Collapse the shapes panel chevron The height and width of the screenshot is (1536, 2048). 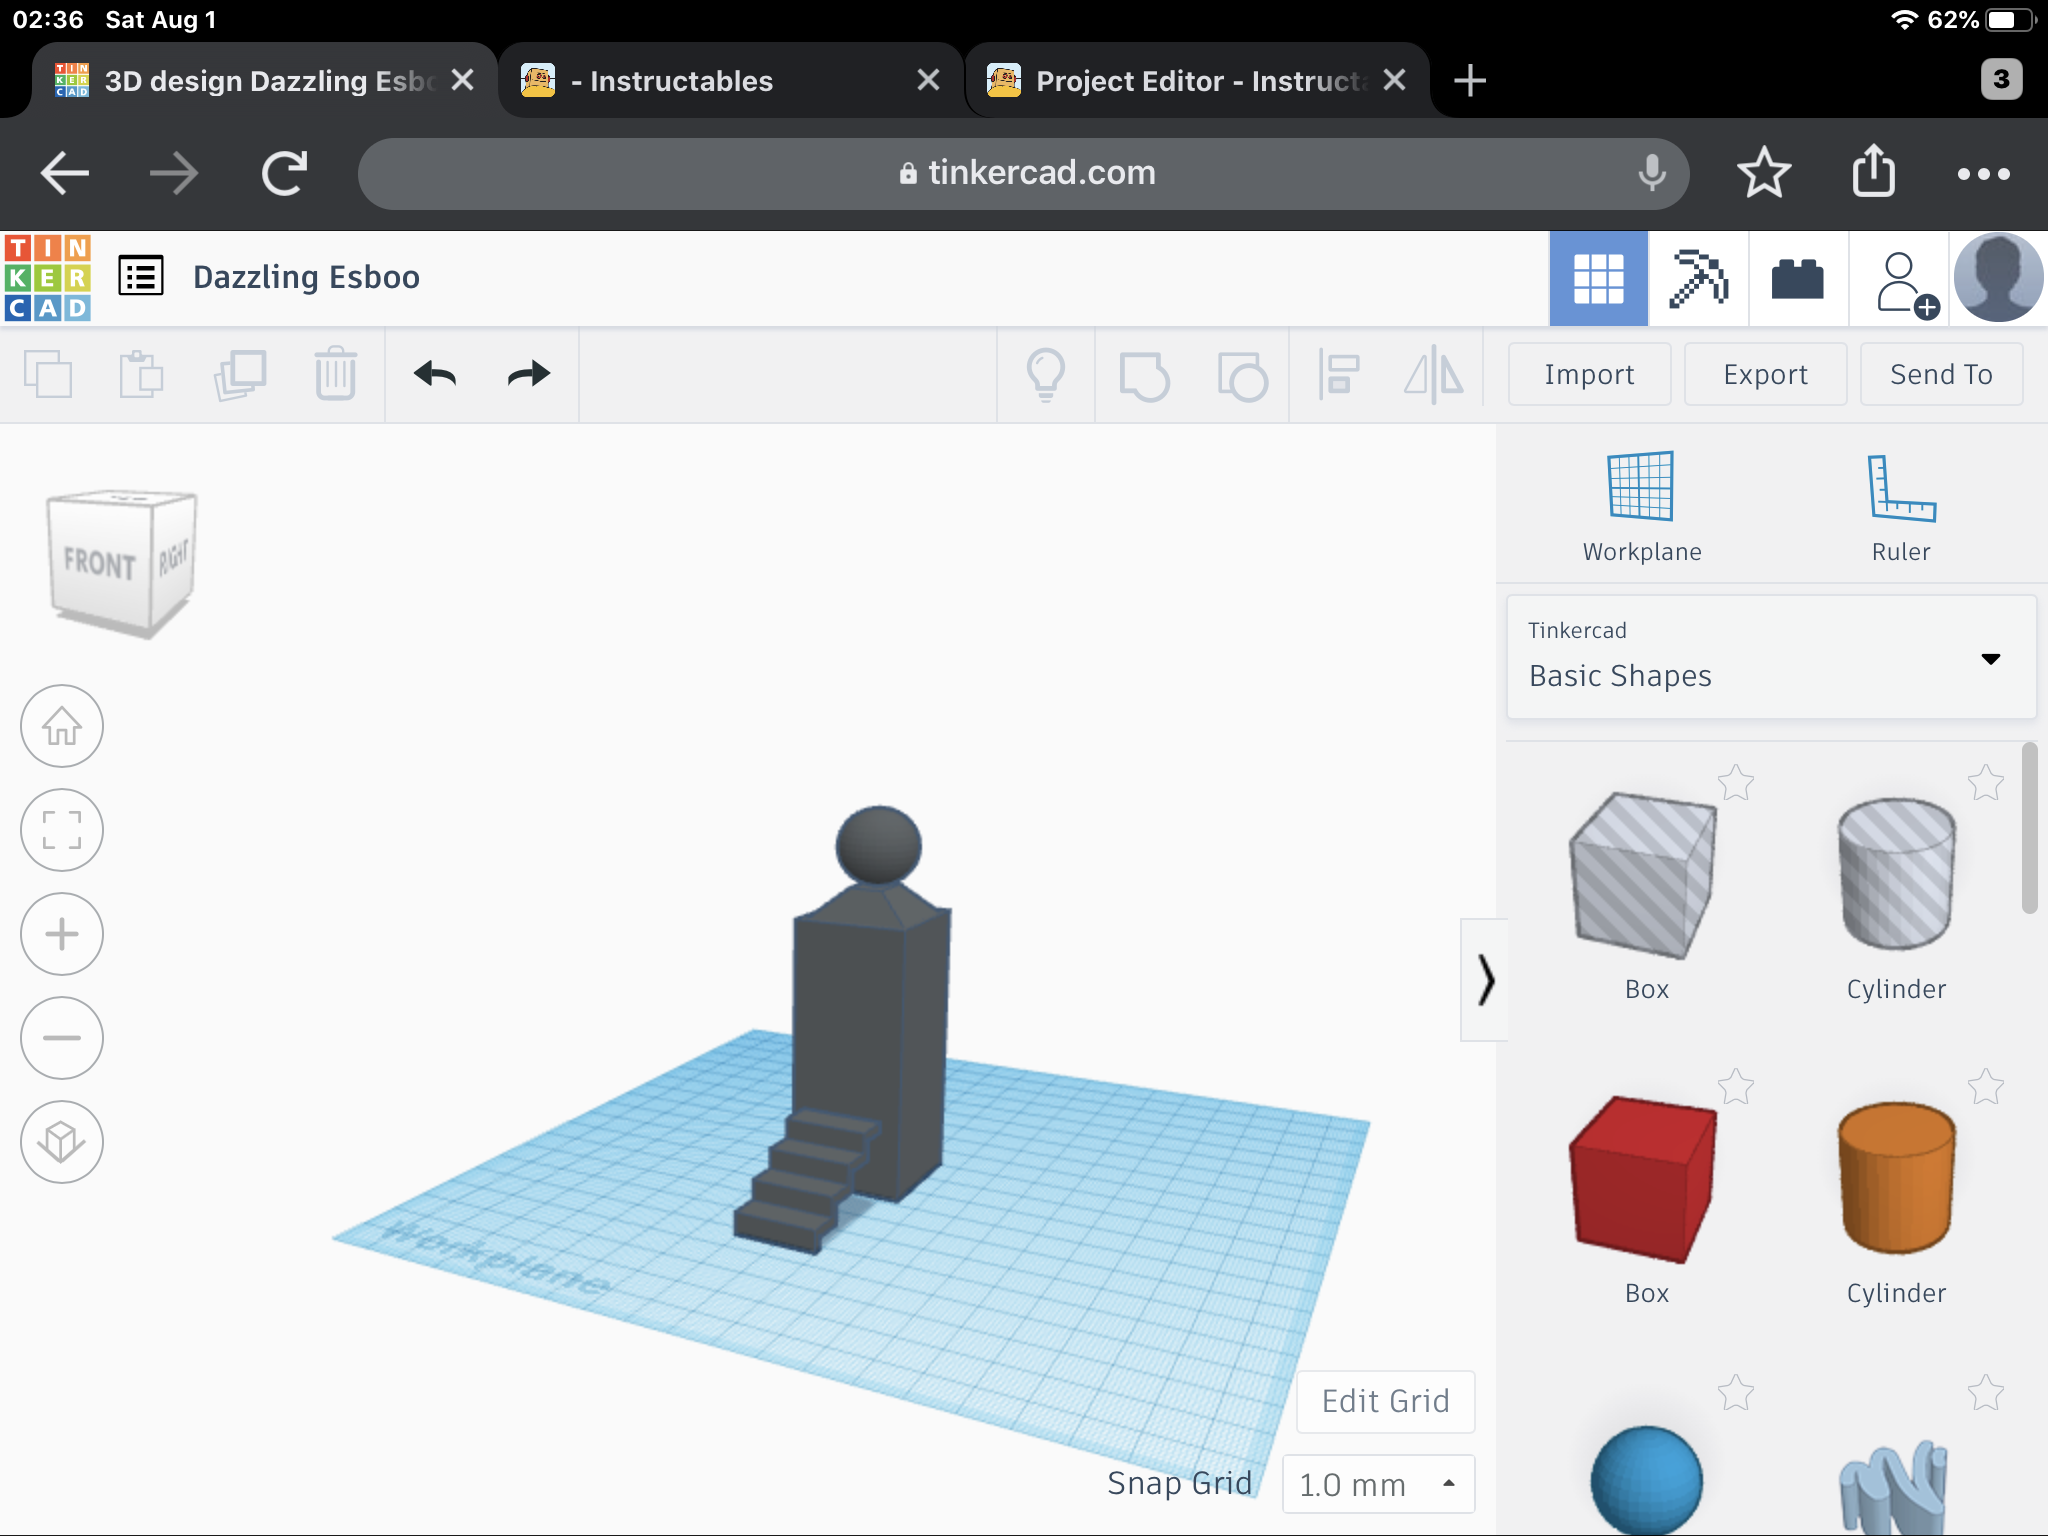click(x=1485, y=980)
